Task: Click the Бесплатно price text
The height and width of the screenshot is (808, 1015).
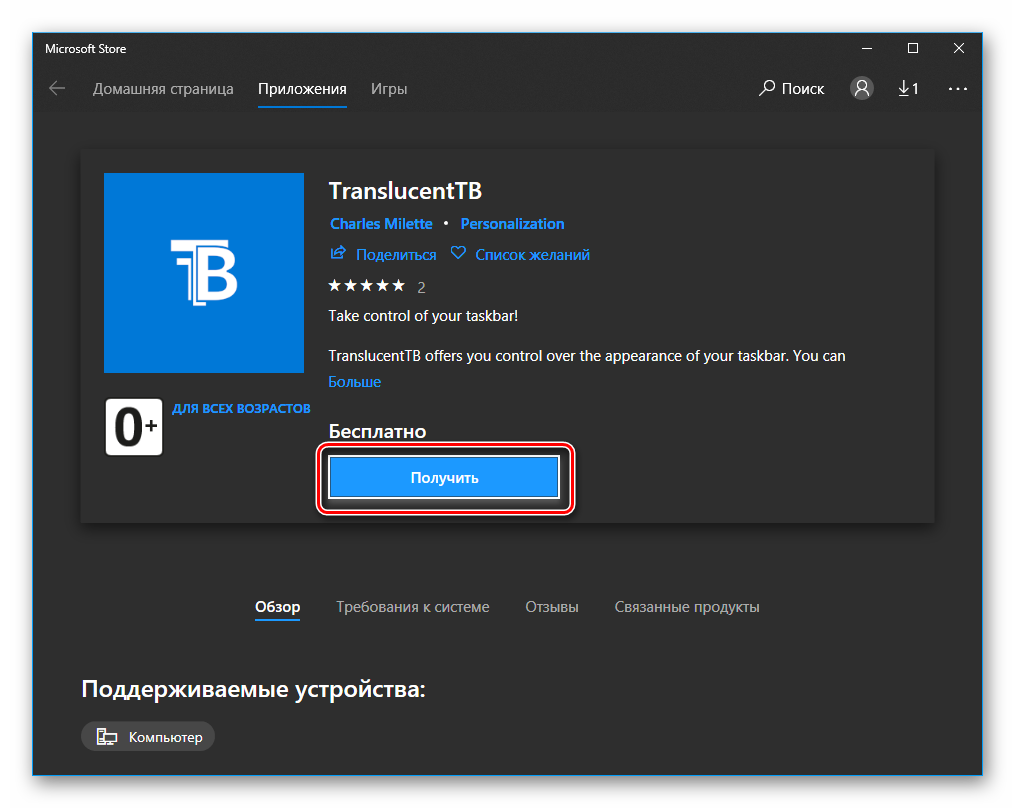Action: pyautogui.click(x=377, y=431)
